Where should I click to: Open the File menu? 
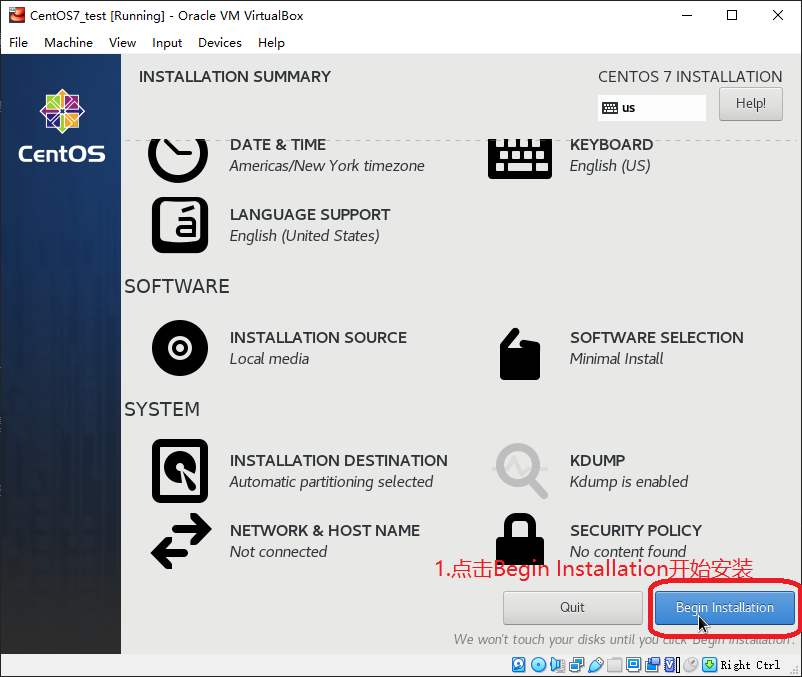coord(18,42)
